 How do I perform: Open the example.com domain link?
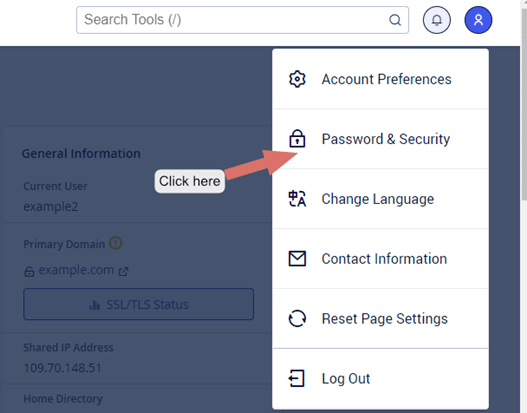76,270
